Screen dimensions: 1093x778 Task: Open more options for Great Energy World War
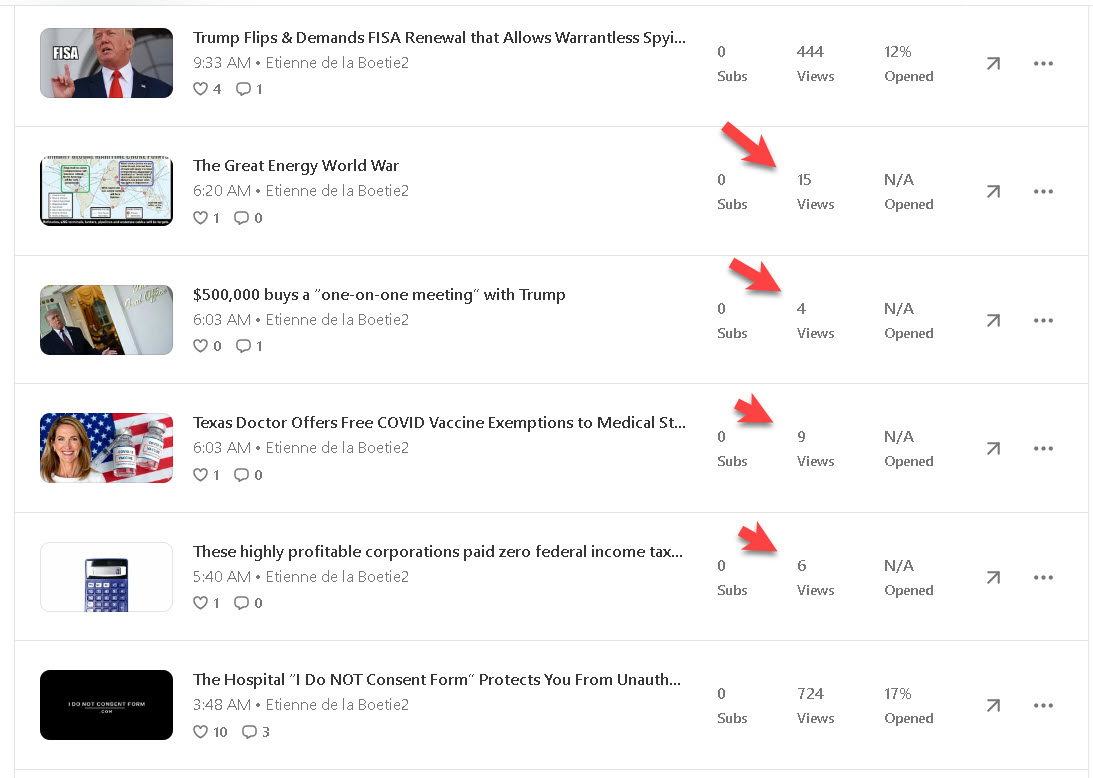click(1043, 191)
